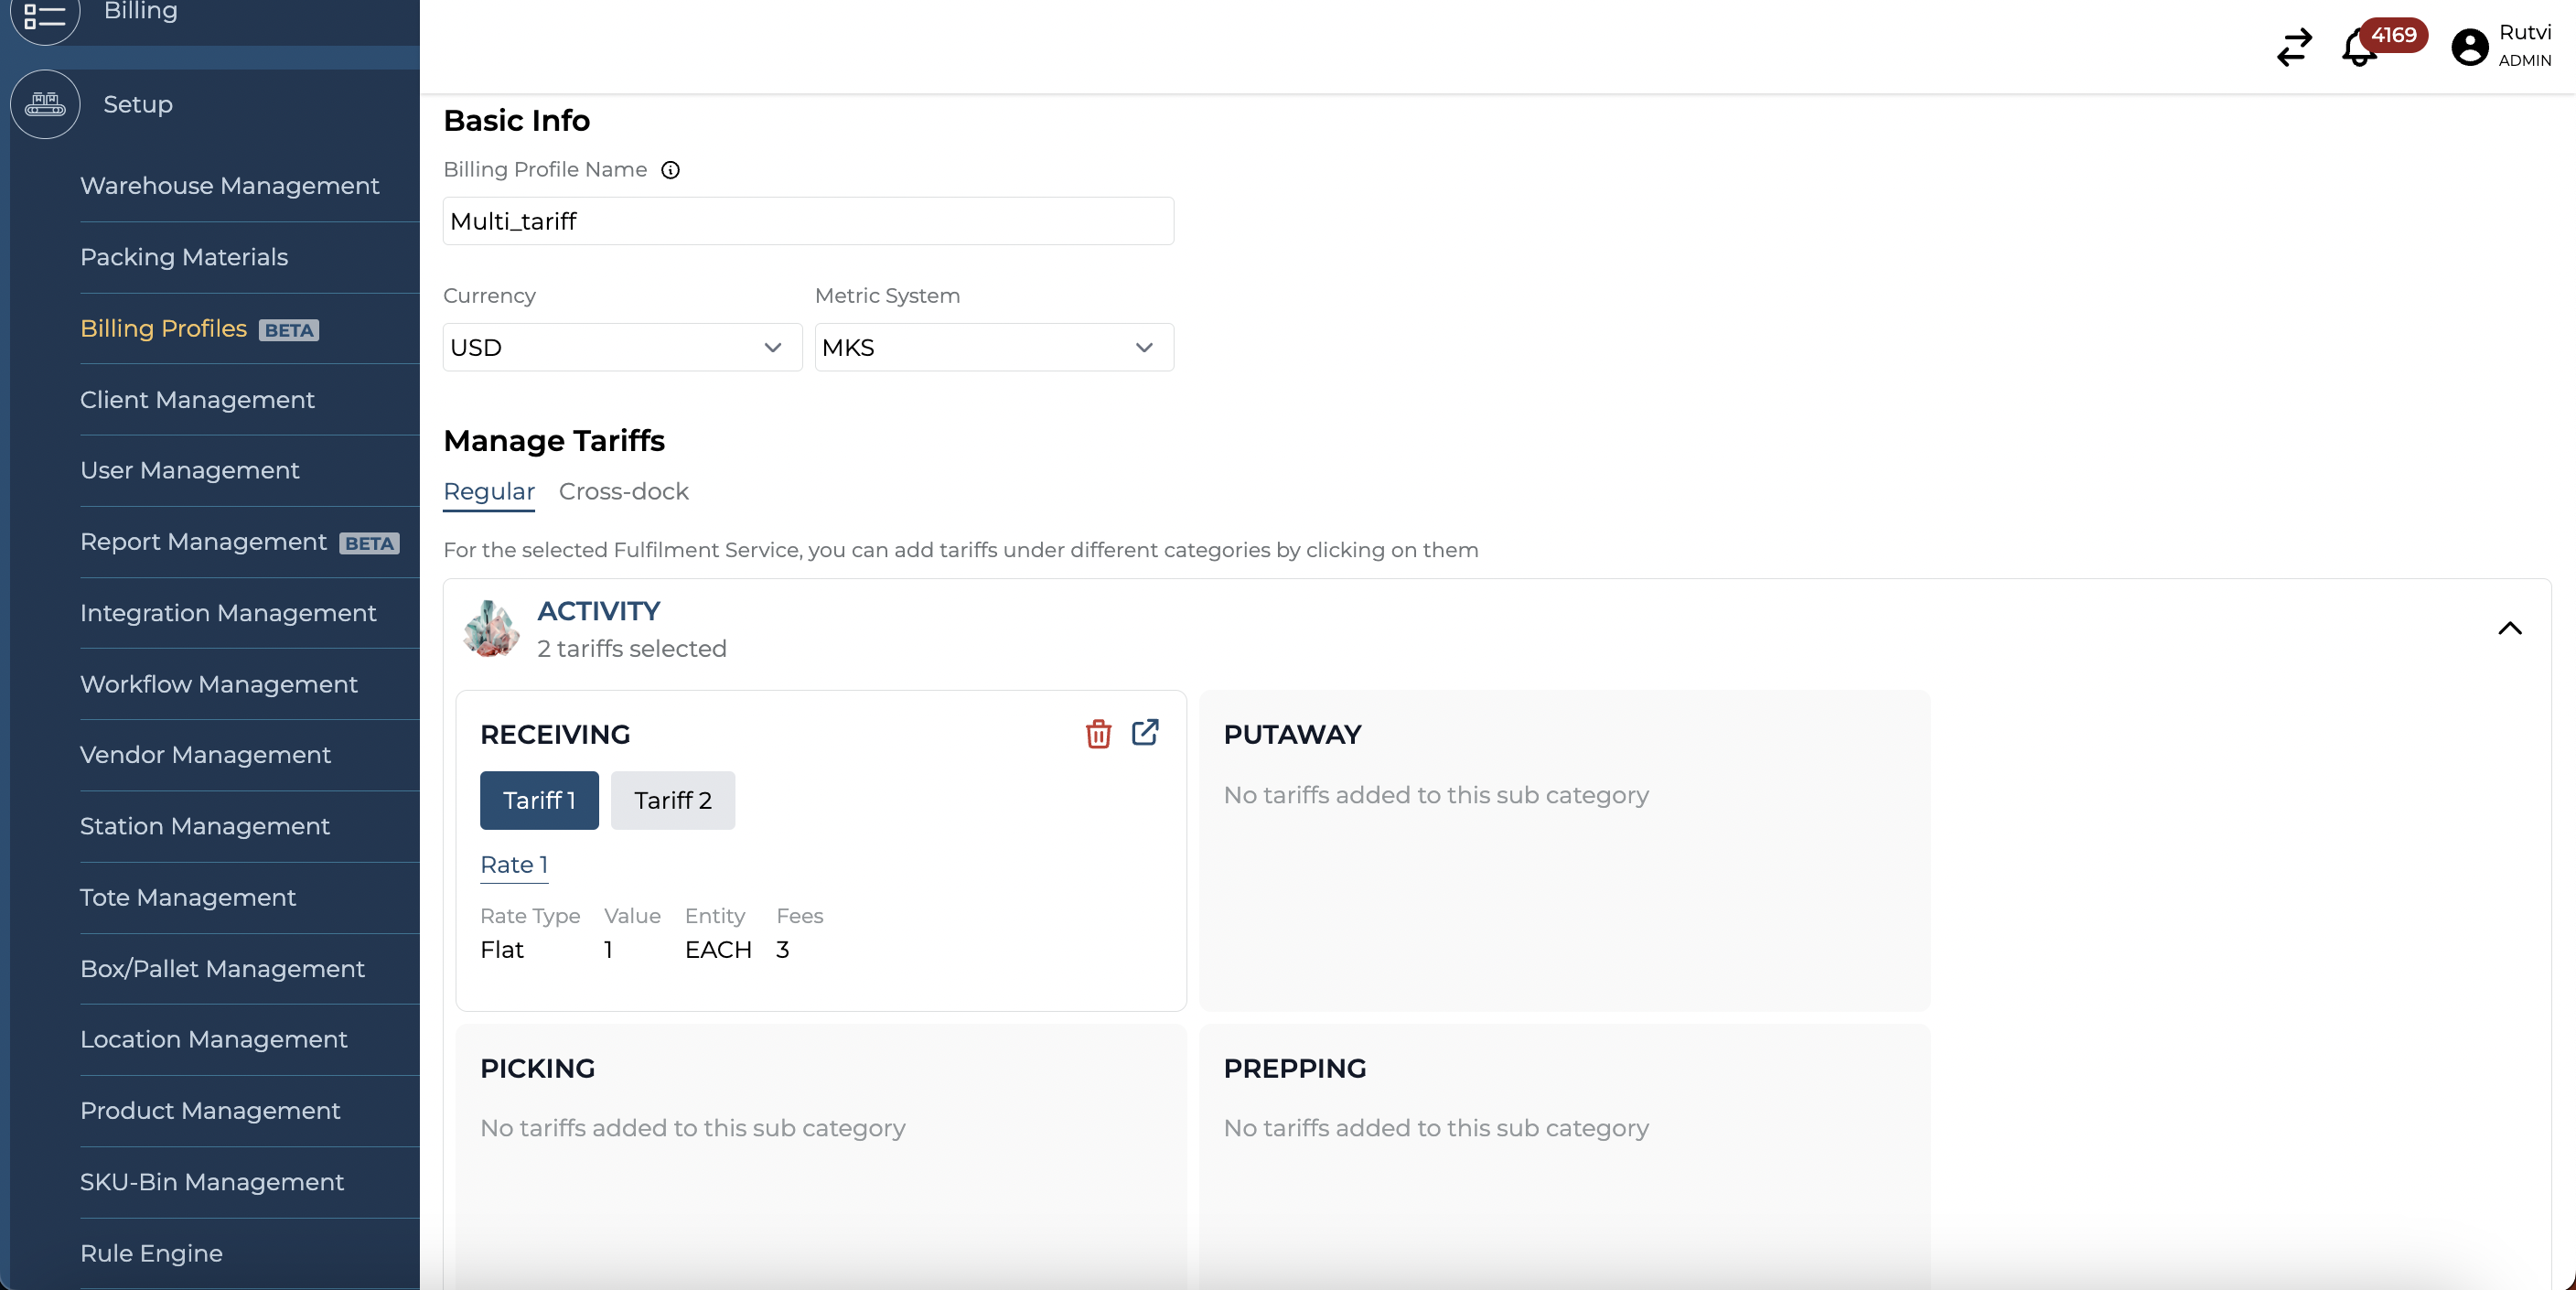Click the Putaway sub category card

click(1563, 850)
